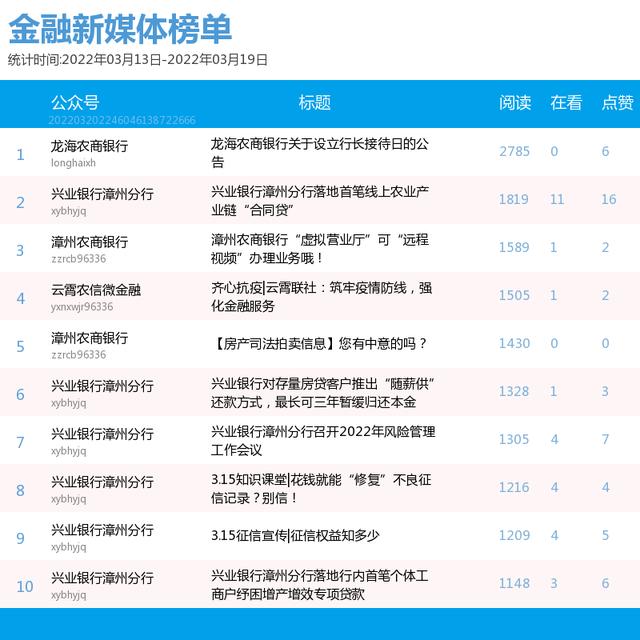640x640 pixels.
Task: Open article 3.15知识课堂|花钱就能"修复"不良征信记录
Action: point(321,489)
